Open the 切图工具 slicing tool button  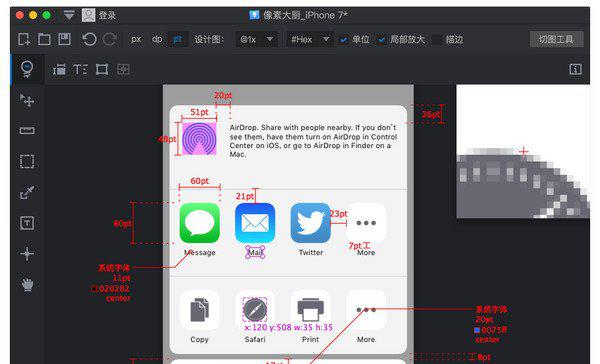(556, 39)
